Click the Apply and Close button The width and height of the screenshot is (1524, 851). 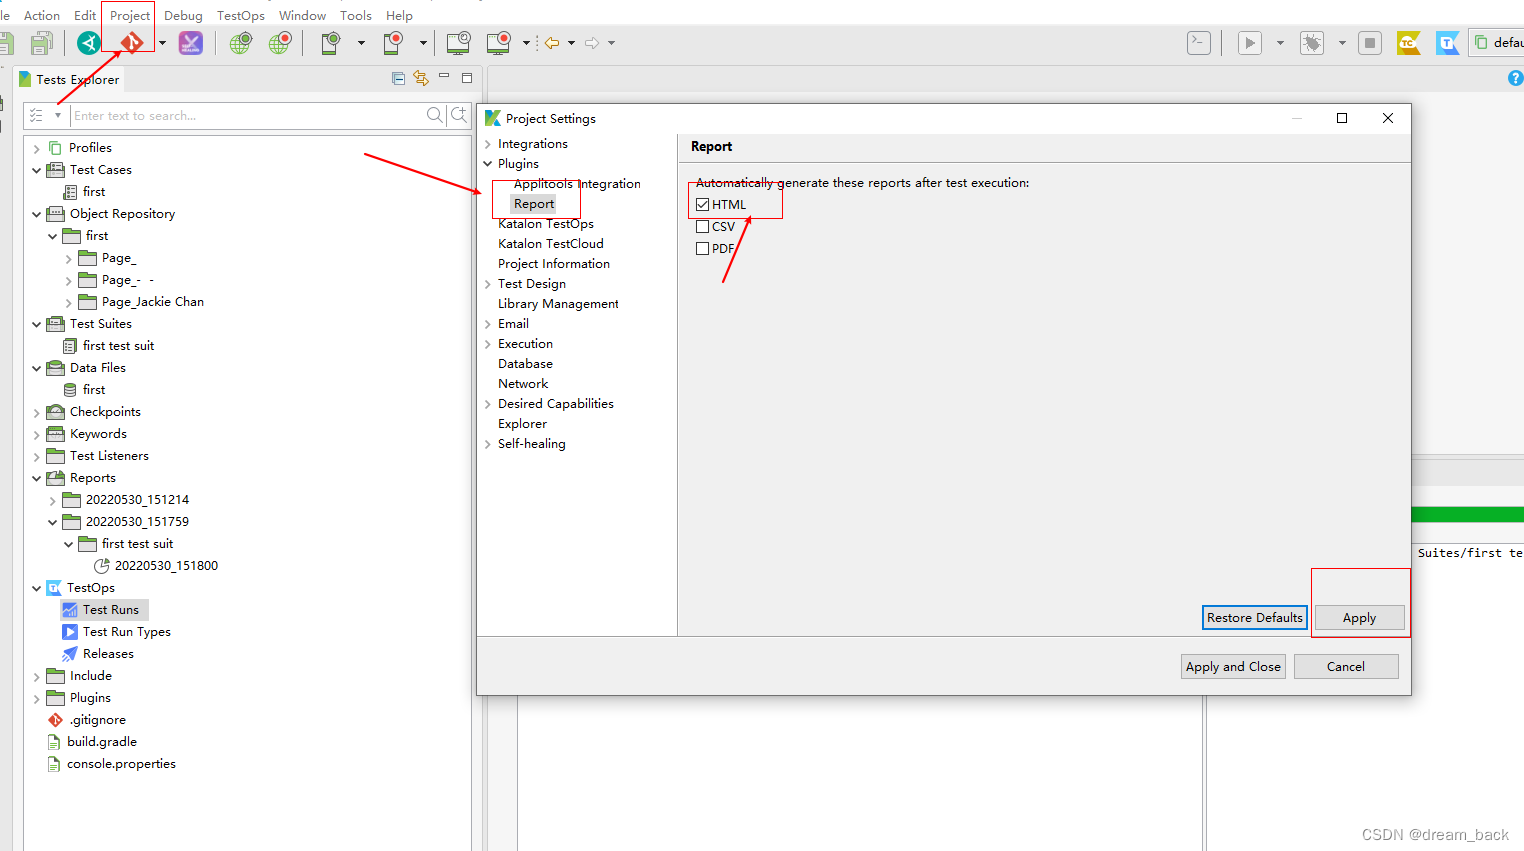pos(1233,666)
